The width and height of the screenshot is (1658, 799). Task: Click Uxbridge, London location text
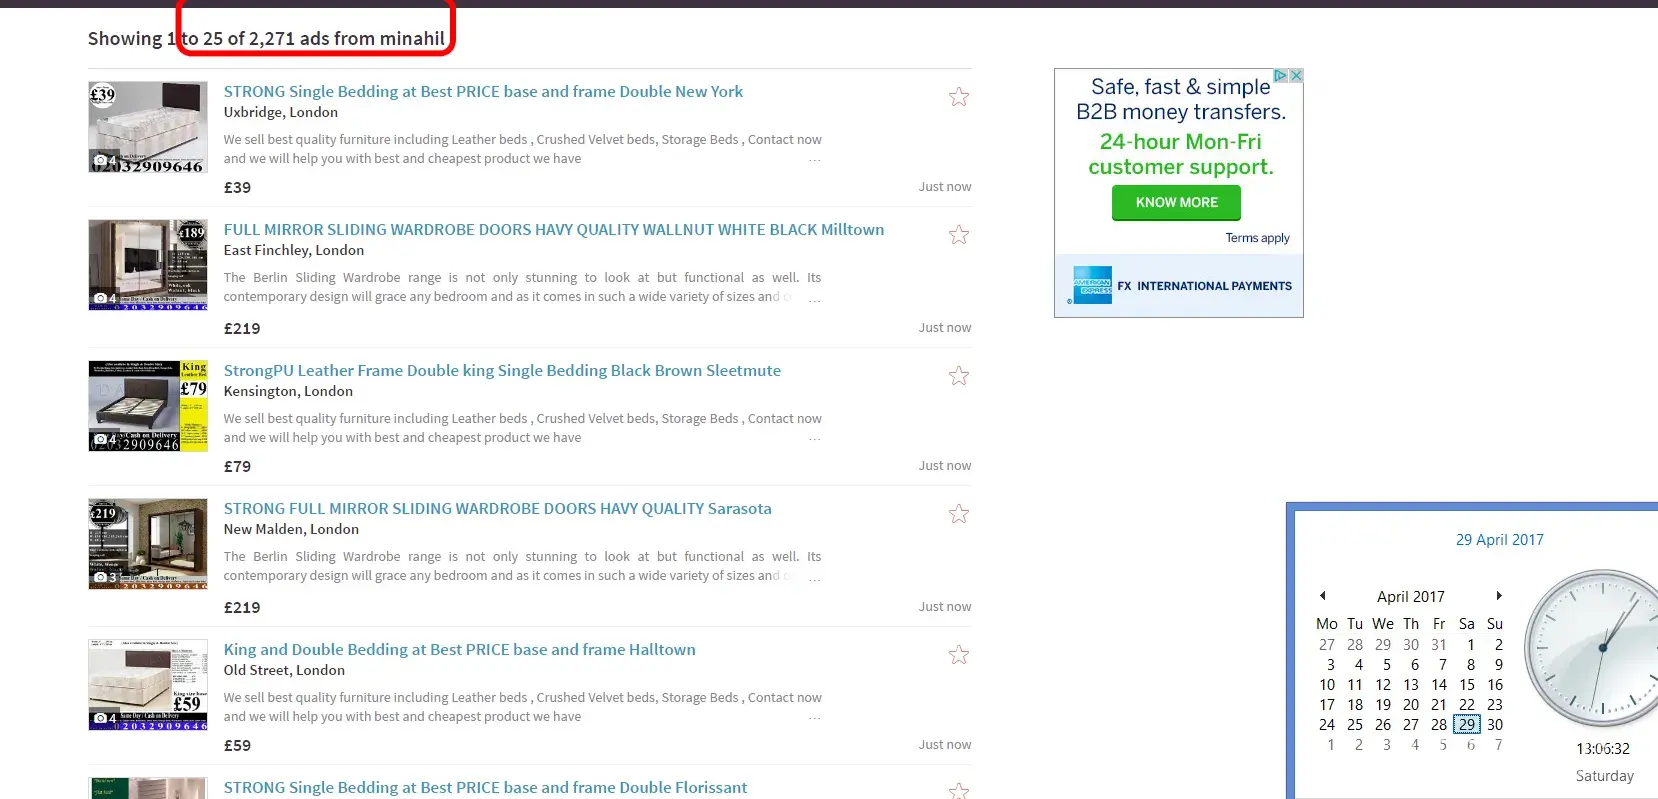[281, 112]
